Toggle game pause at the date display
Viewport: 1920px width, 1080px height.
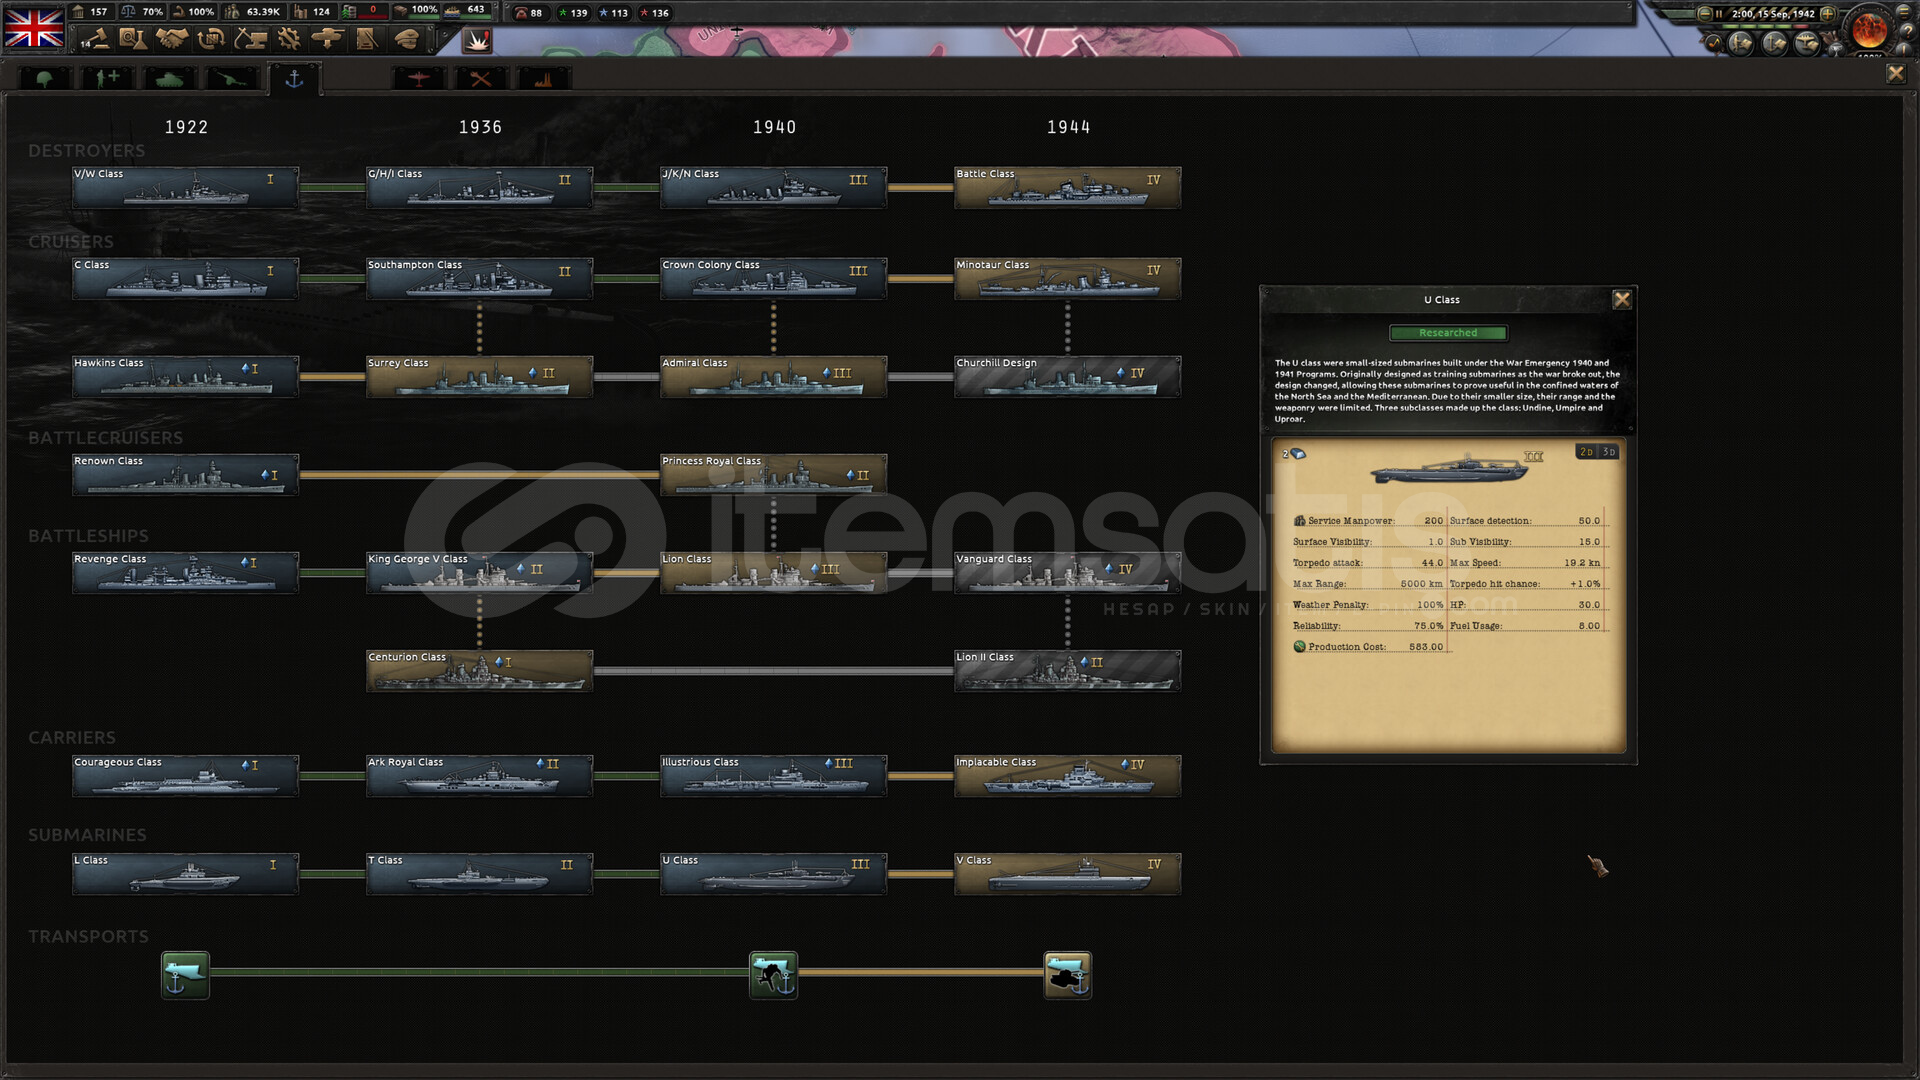[x=1772, y=14]
